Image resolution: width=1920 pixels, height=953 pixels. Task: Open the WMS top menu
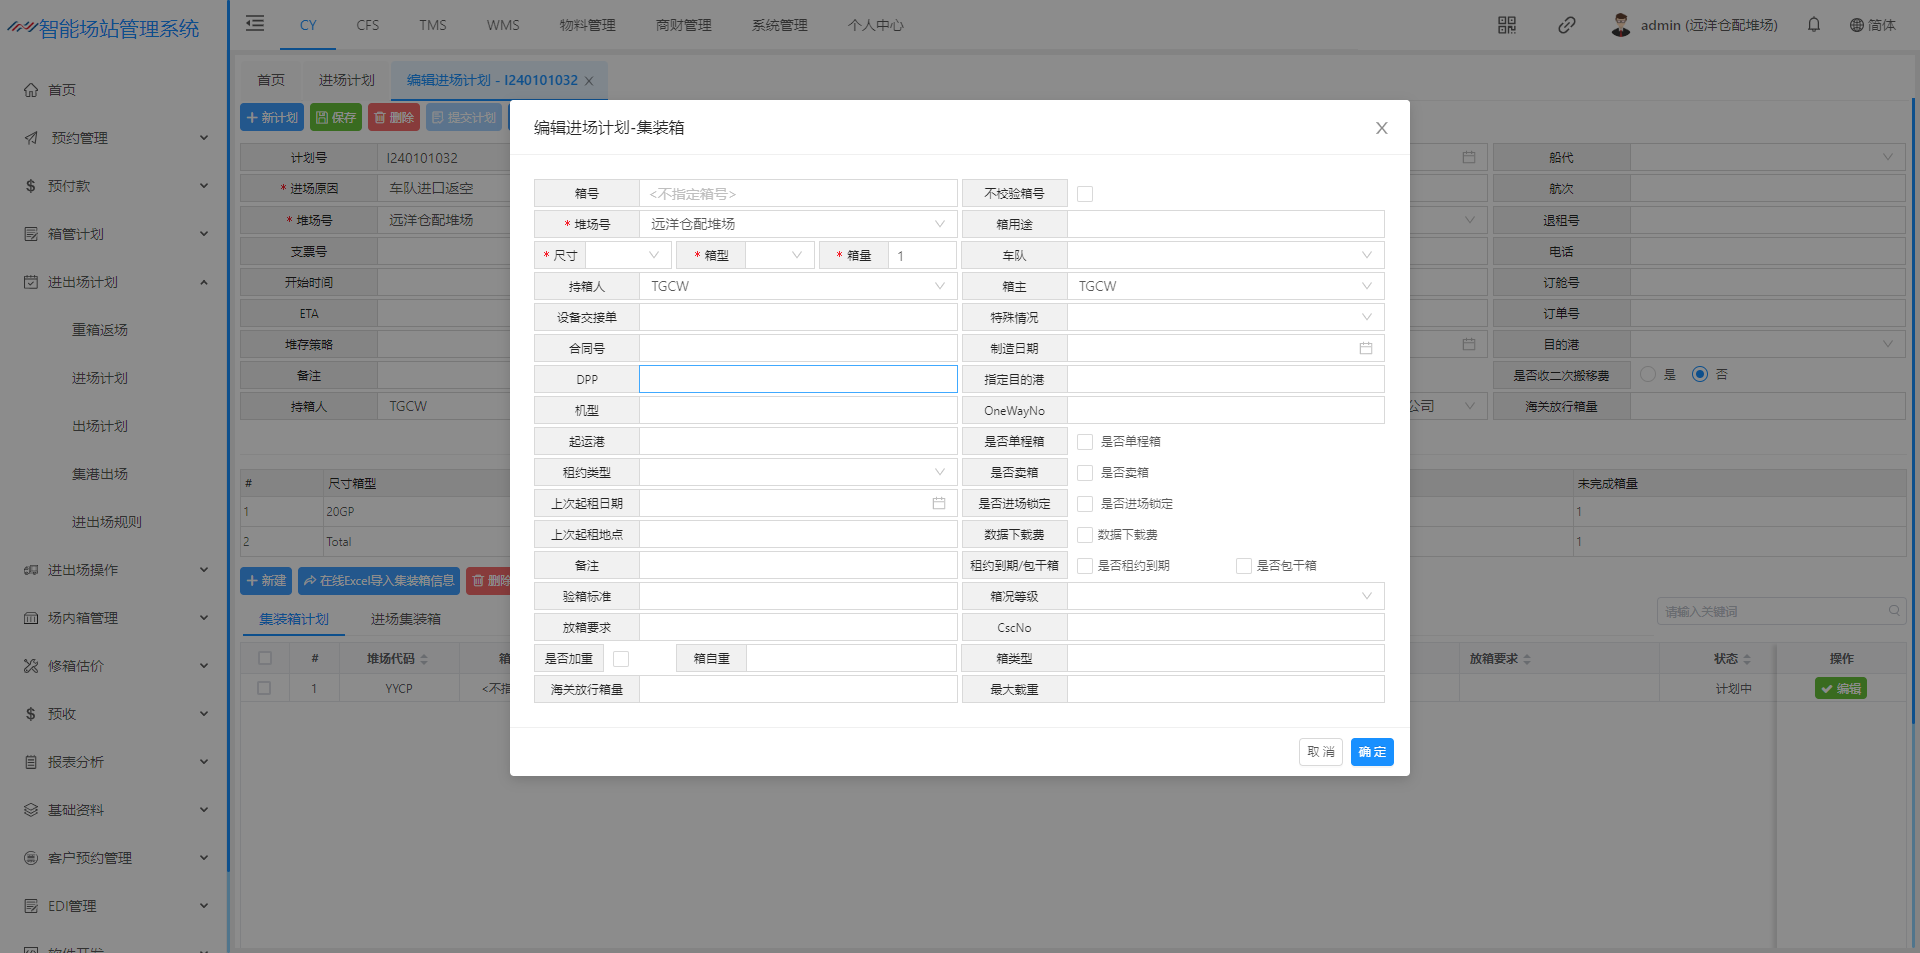pyautogui.click(x=502, y=25)
